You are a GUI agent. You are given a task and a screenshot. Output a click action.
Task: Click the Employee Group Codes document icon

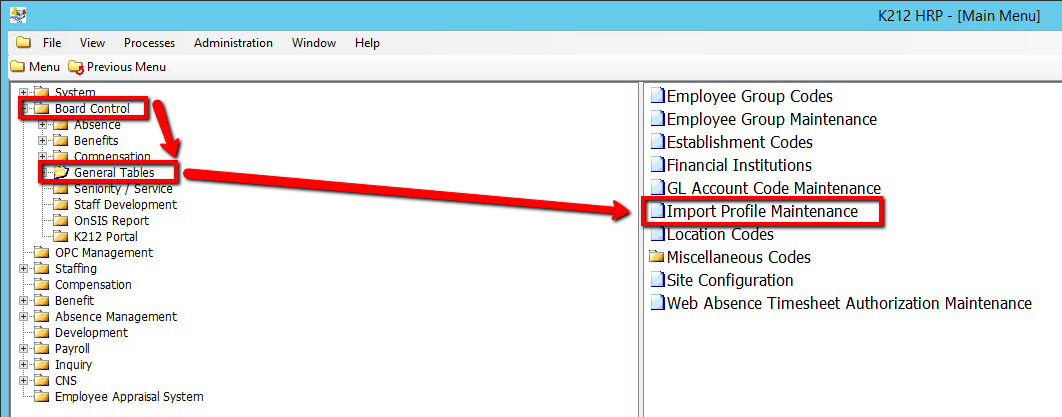657,97
